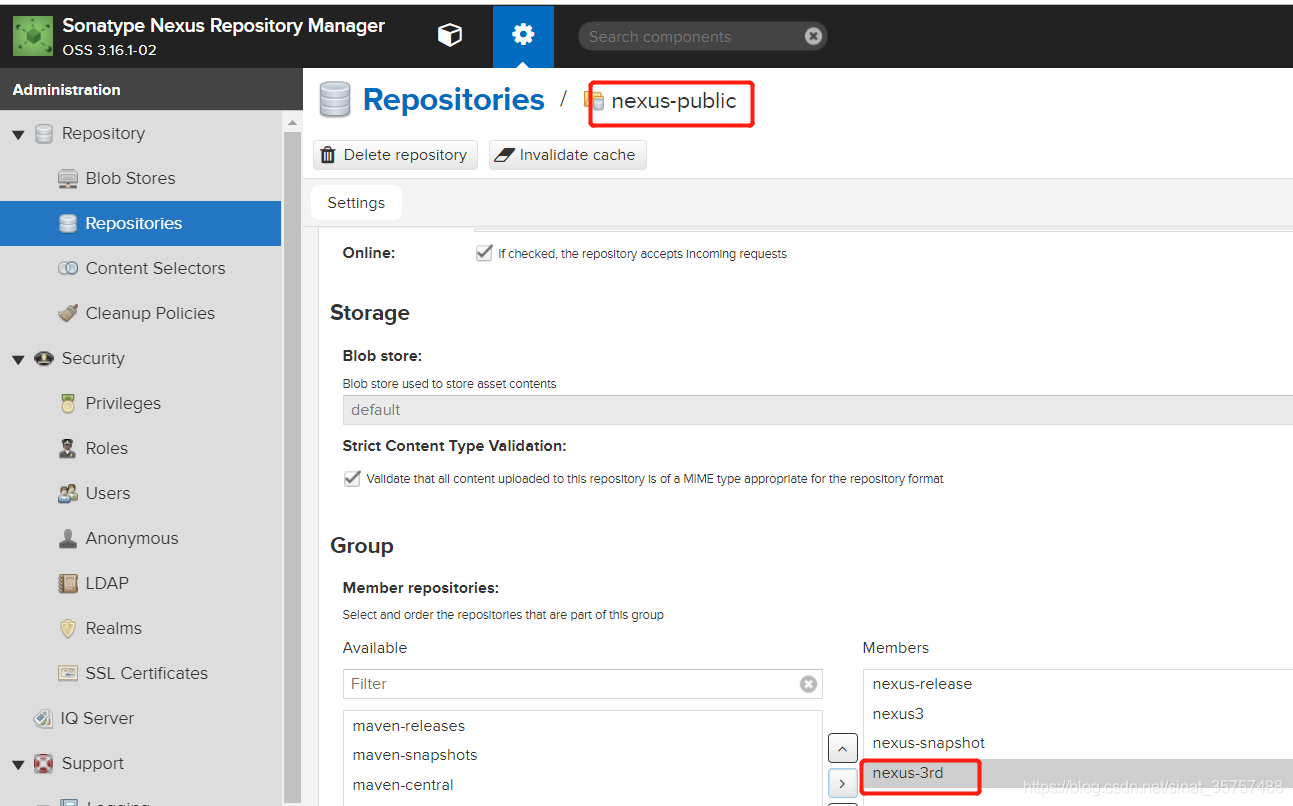The height and width of the screenshot is (806, 1293).
Task: Click the Cleanup Policies broom icon
Action: pos(68,313)
